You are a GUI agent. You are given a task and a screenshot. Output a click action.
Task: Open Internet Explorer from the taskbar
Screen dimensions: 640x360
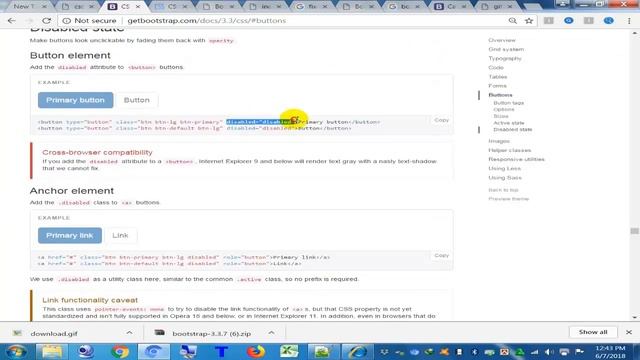[x=357, y=351]
